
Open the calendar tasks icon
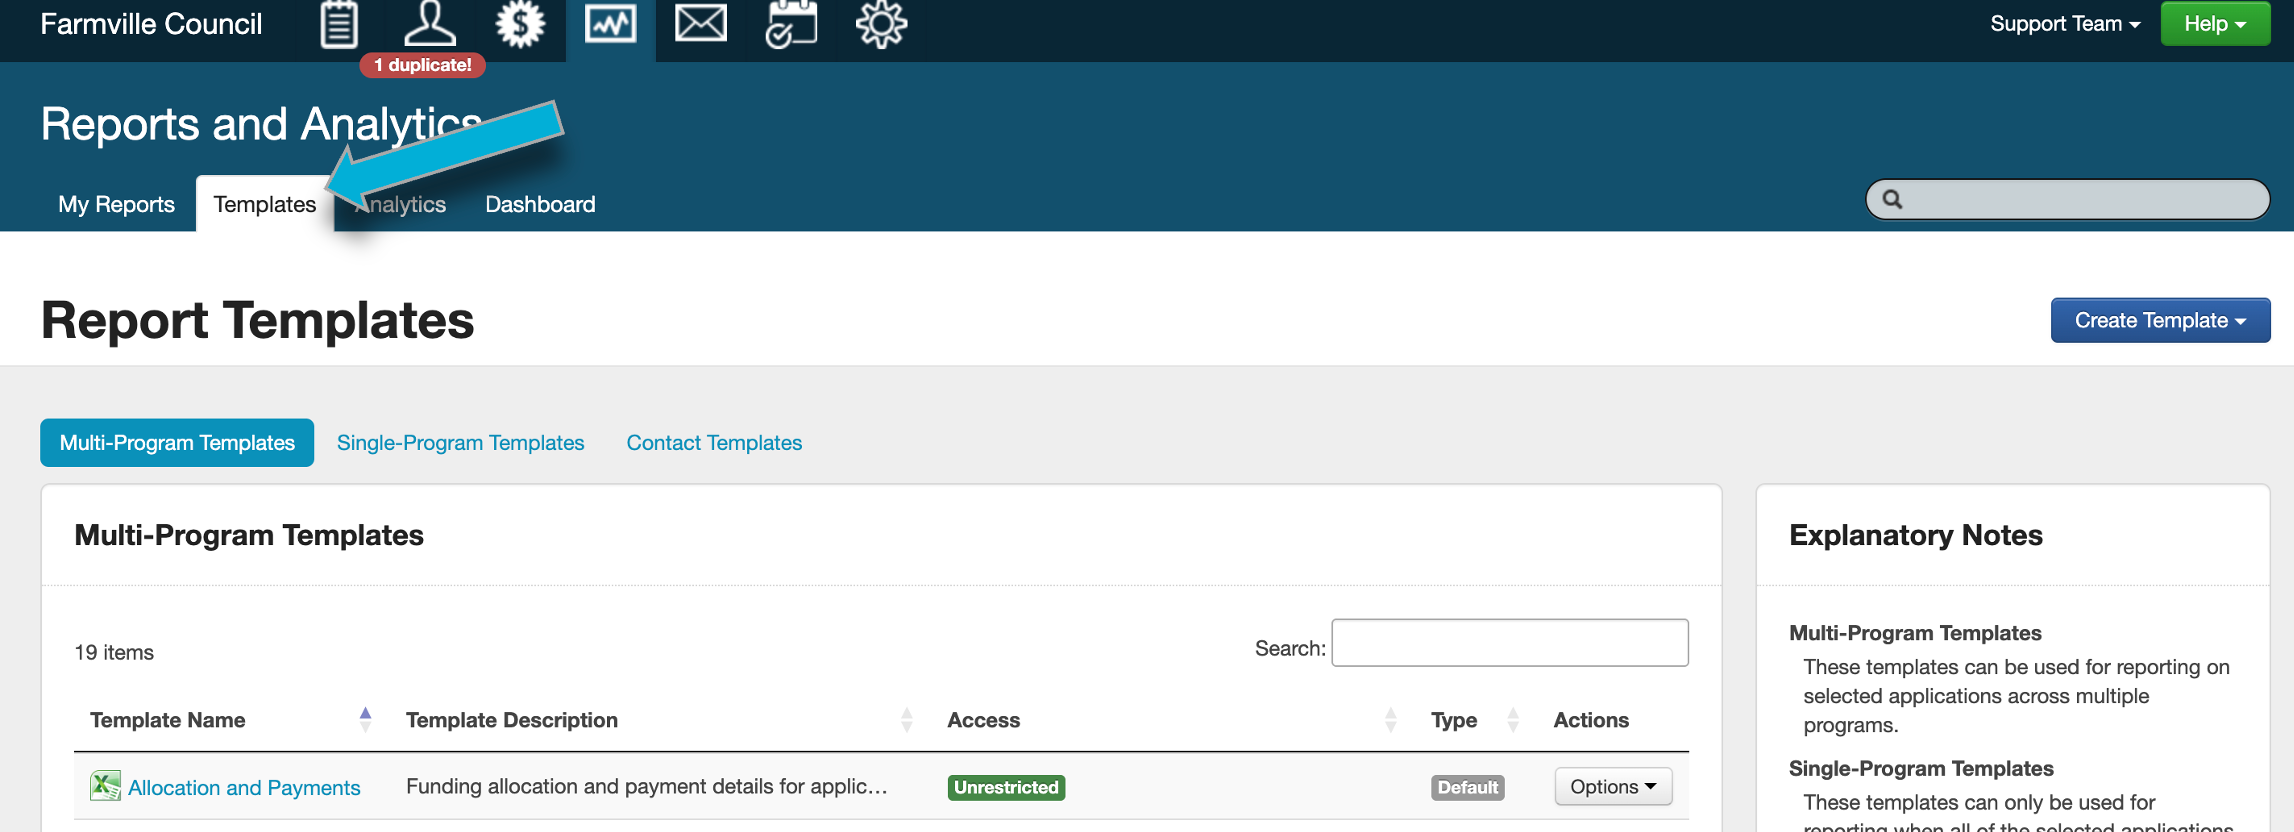pos(791,24)
